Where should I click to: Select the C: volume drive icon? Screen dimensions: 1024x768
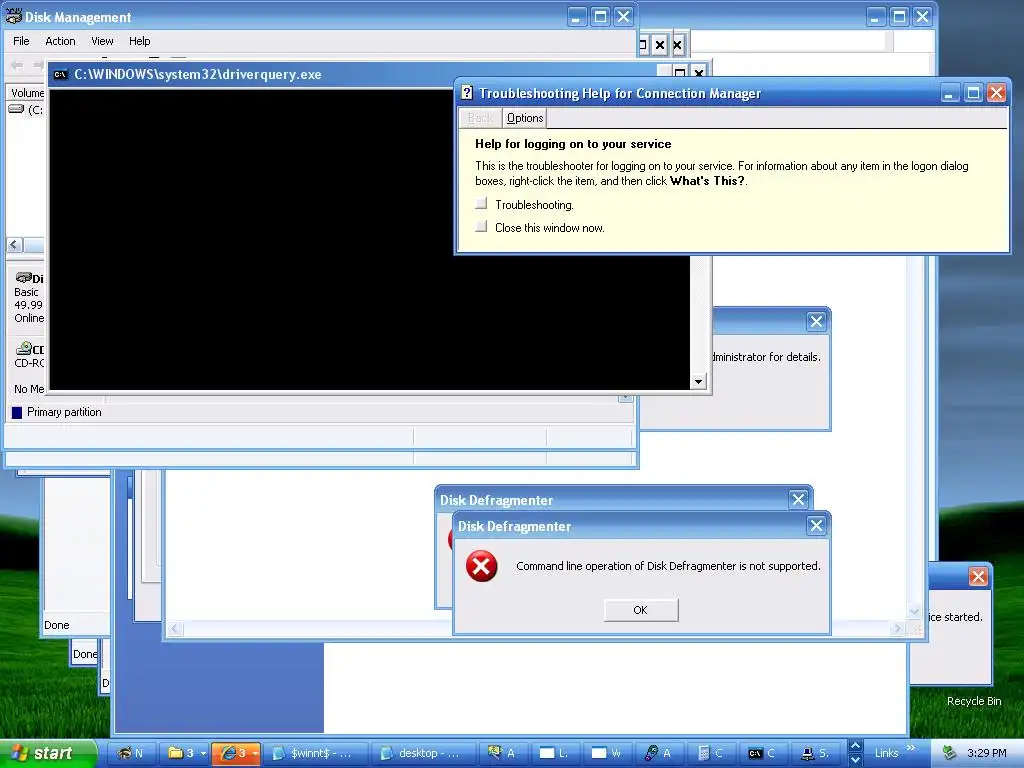(x=16, y=109)
